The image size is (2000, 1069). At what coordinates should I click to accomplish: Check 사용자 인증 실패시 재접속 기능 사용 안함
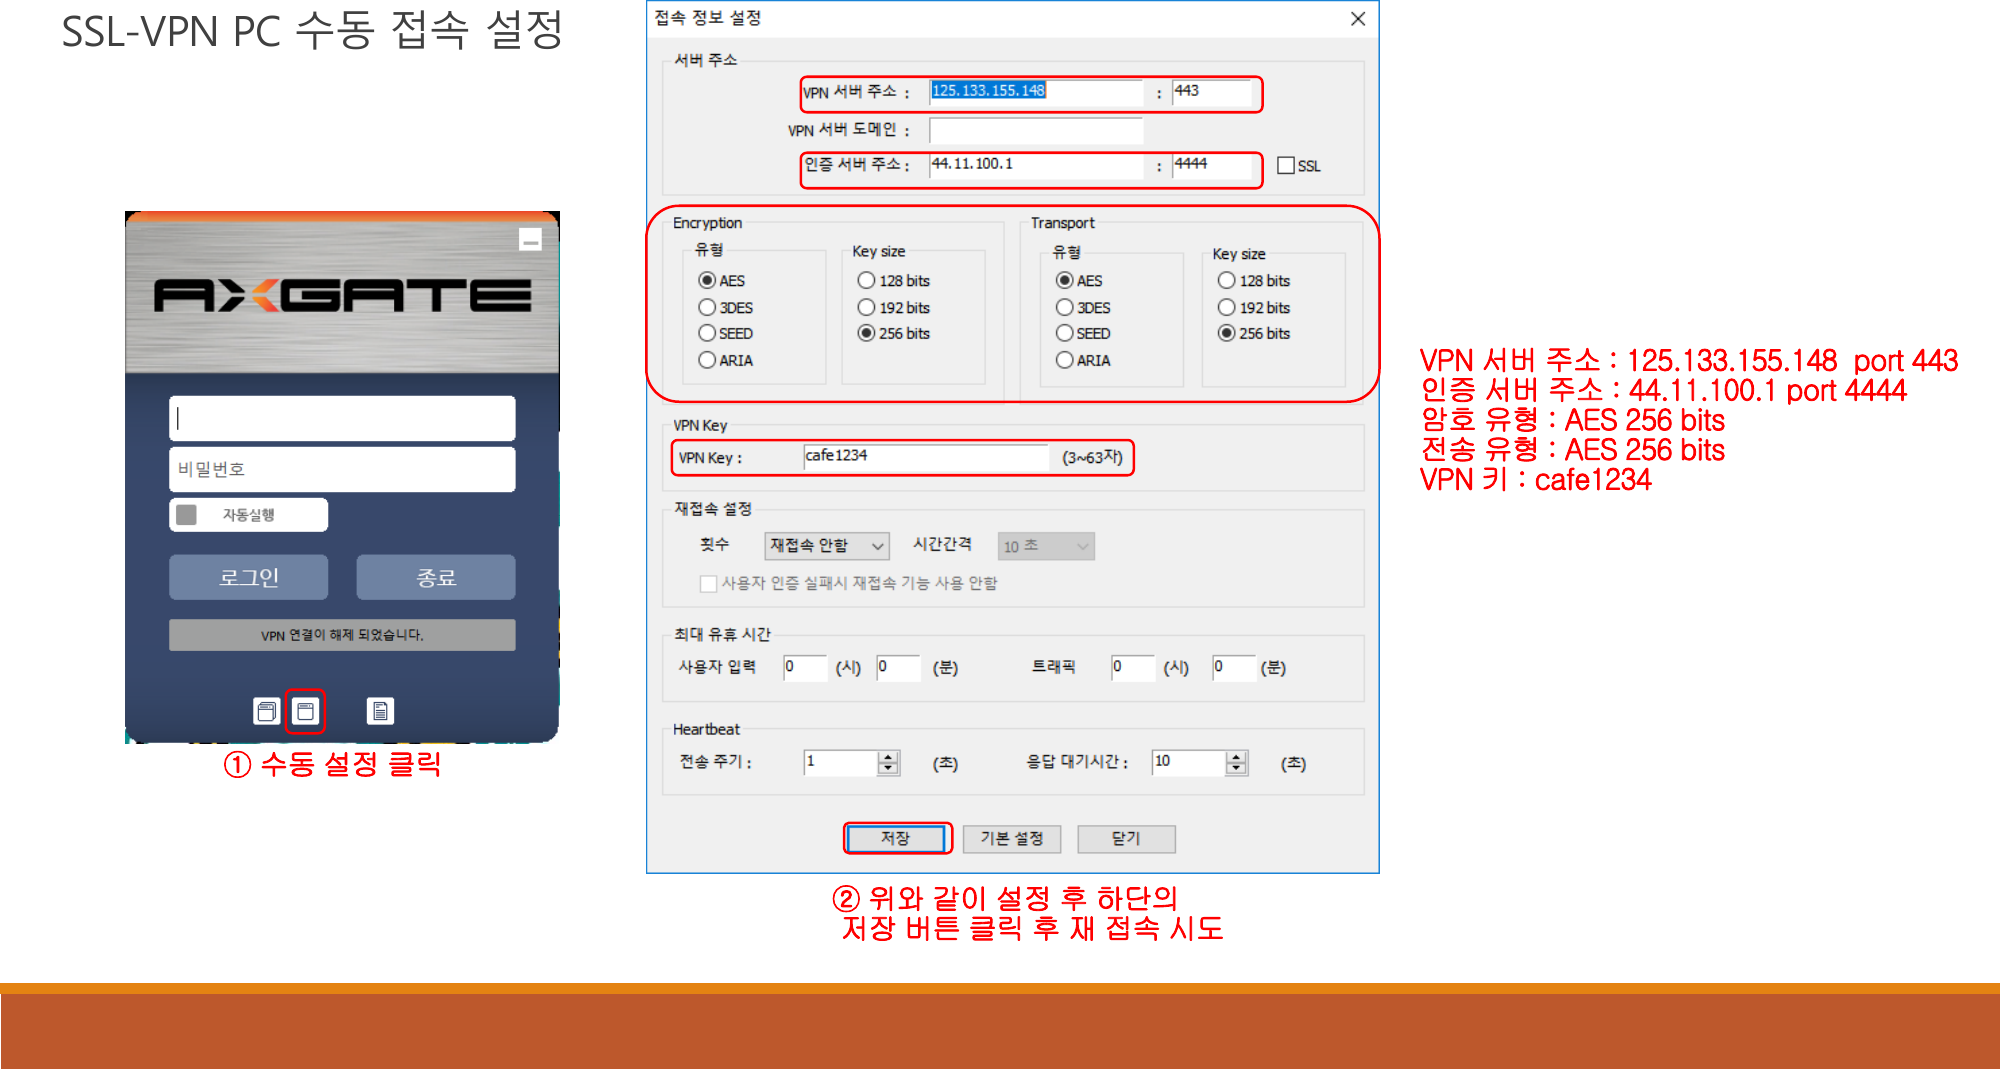coord(707,584)
